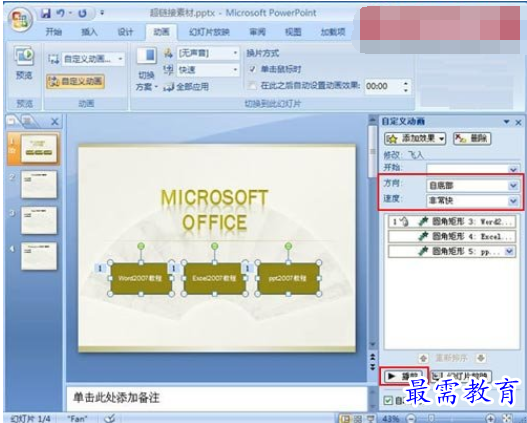Click the transition sound speaker icon
The height and width of the screenshot is (423, 527).
pyautogui.click(x=168, y=53)
